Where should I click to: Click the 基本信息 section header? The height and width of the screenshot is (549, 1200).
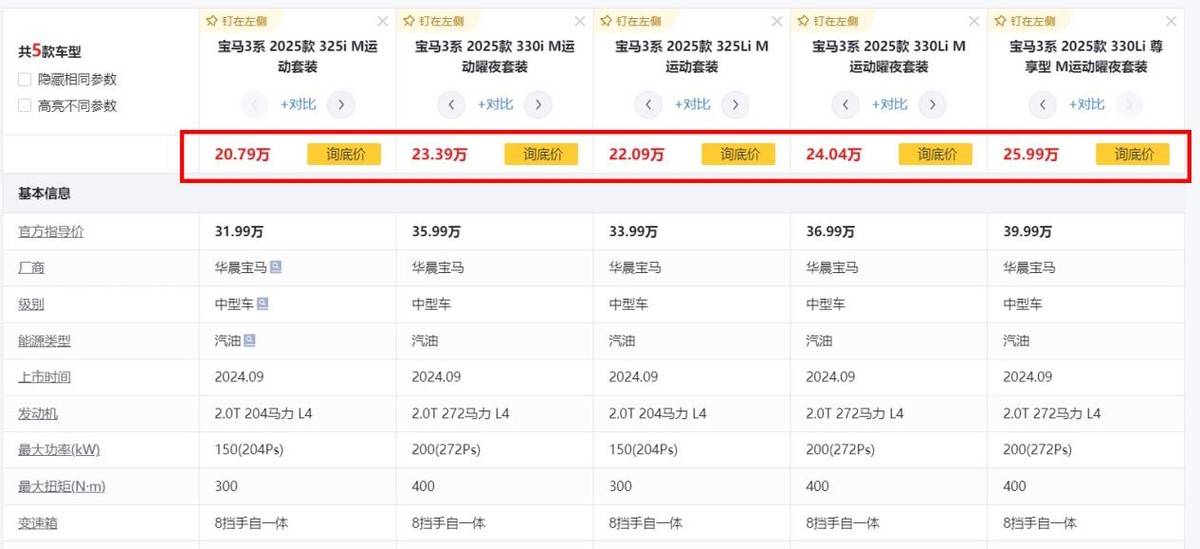click(x=45, y=194)
